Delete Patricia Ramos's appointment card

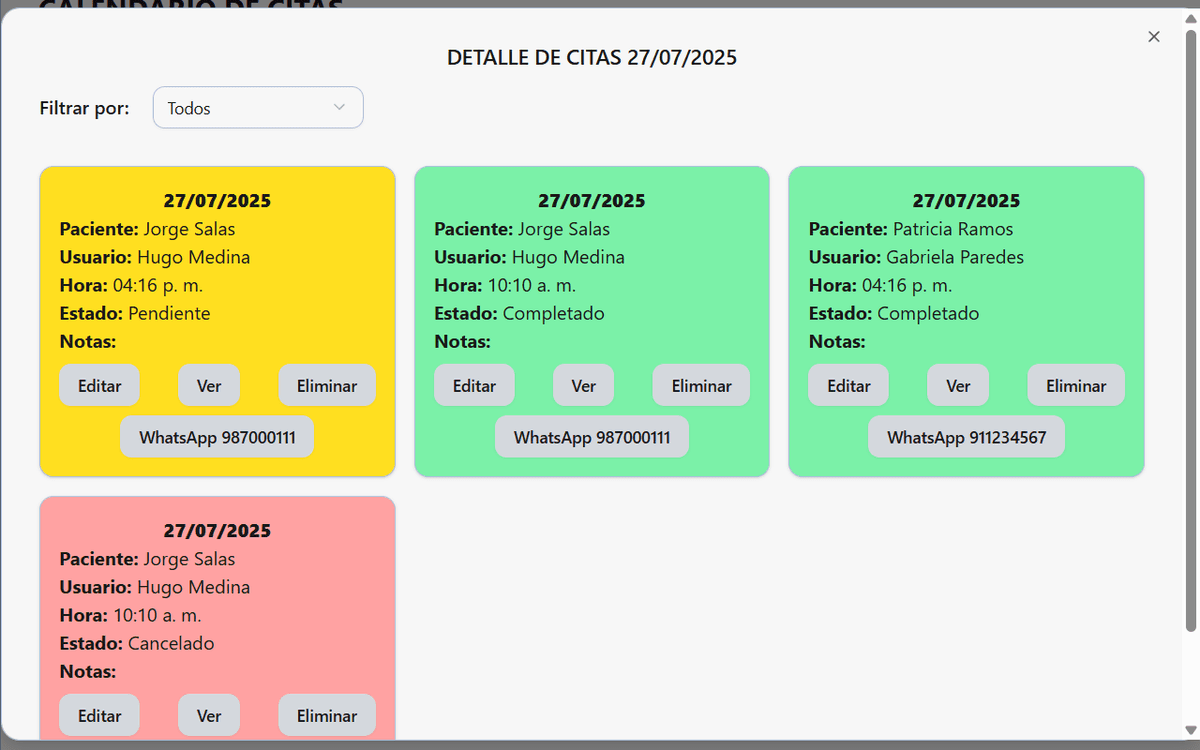(1076, 385)
